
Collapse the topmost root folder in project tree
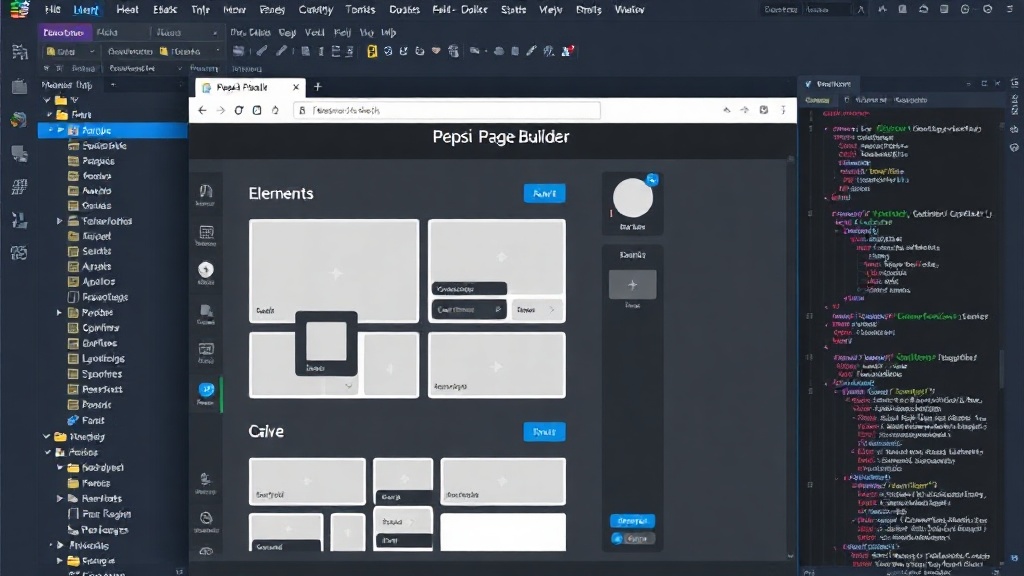47,100
